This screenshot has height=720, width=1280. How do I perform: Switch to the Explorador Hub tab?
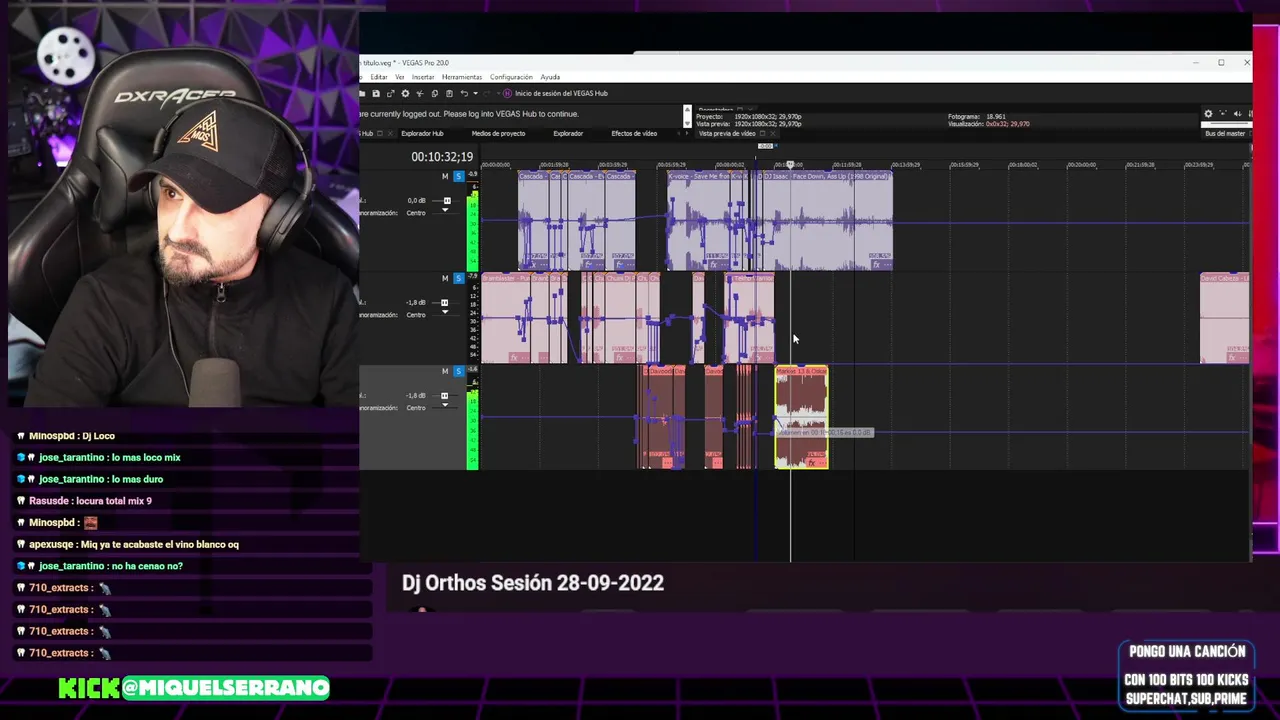tap(422, 133)
